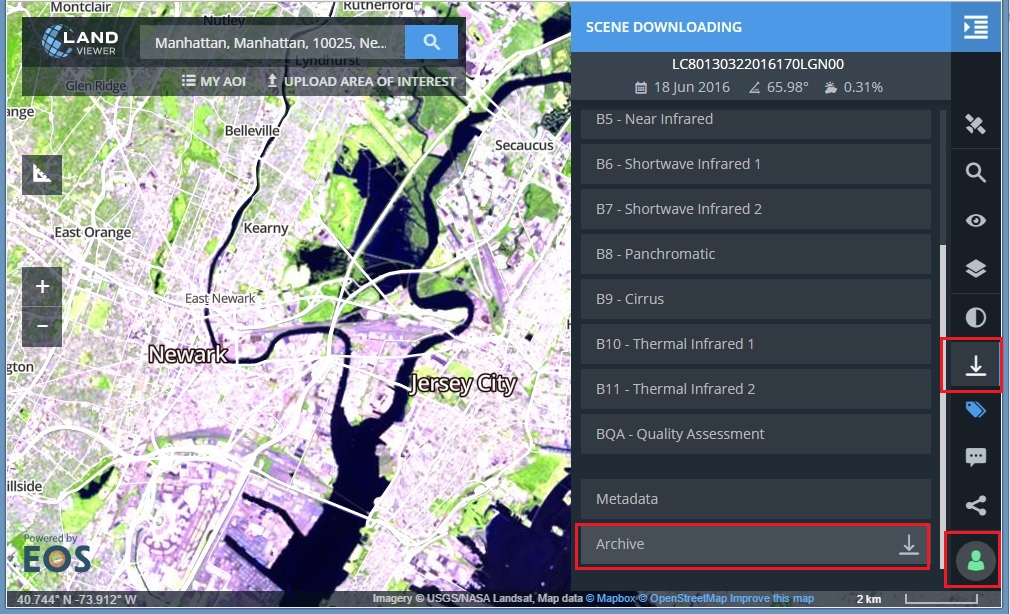Click the coordinates readout 40.744° N
This screenshot has width=1010, height=614.
[x=77, y=600]
